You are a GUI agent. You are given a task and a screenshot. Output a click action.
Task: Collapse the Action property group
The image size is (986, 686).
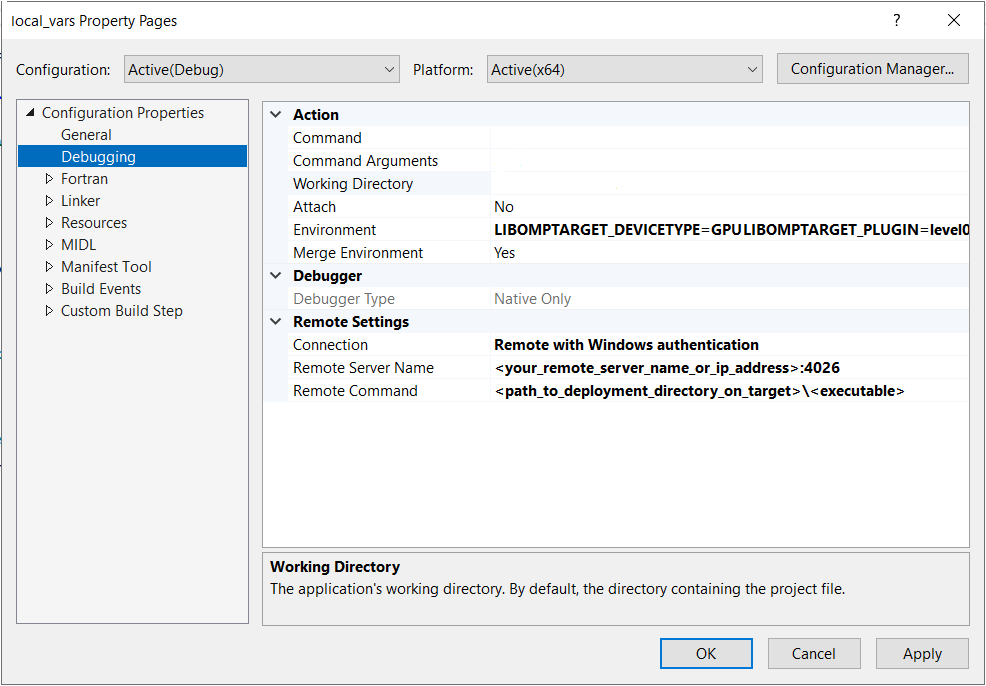(x=275, y=114)
